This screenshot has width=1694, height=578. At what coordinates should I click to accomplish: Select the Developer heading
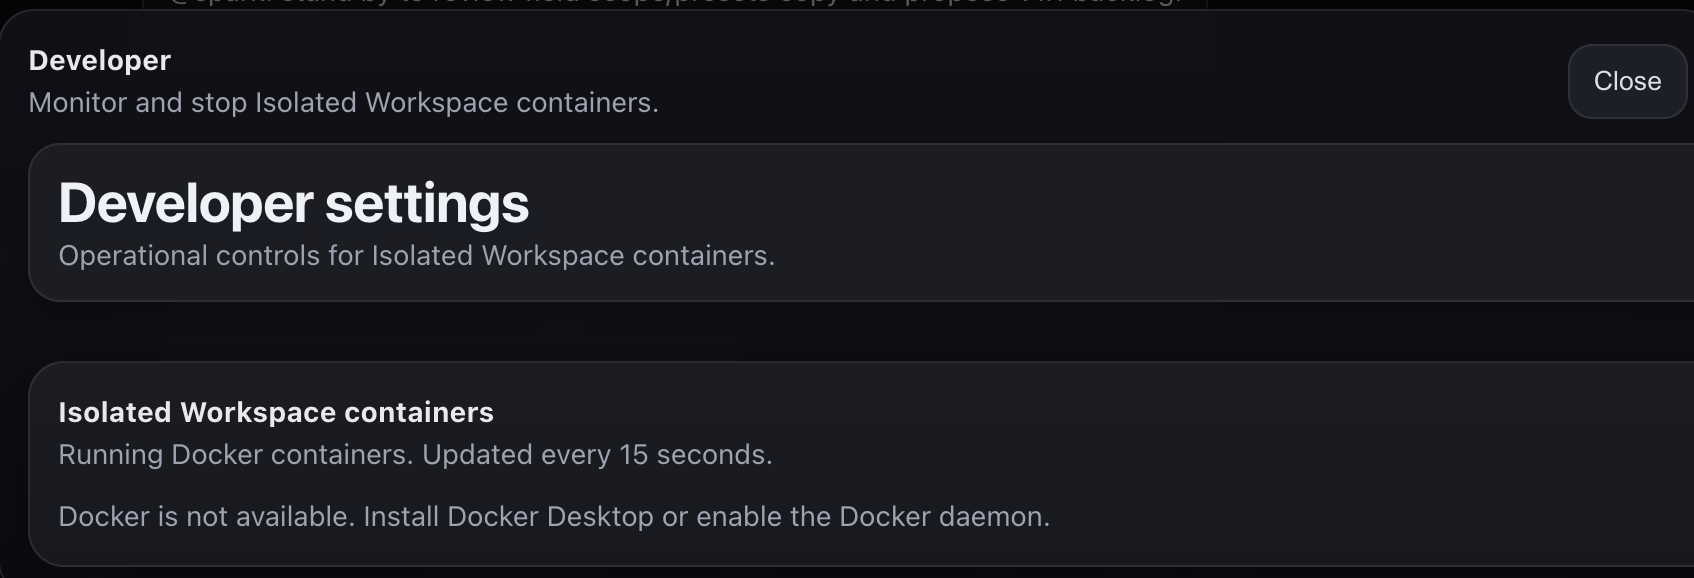tap(99, 60)
